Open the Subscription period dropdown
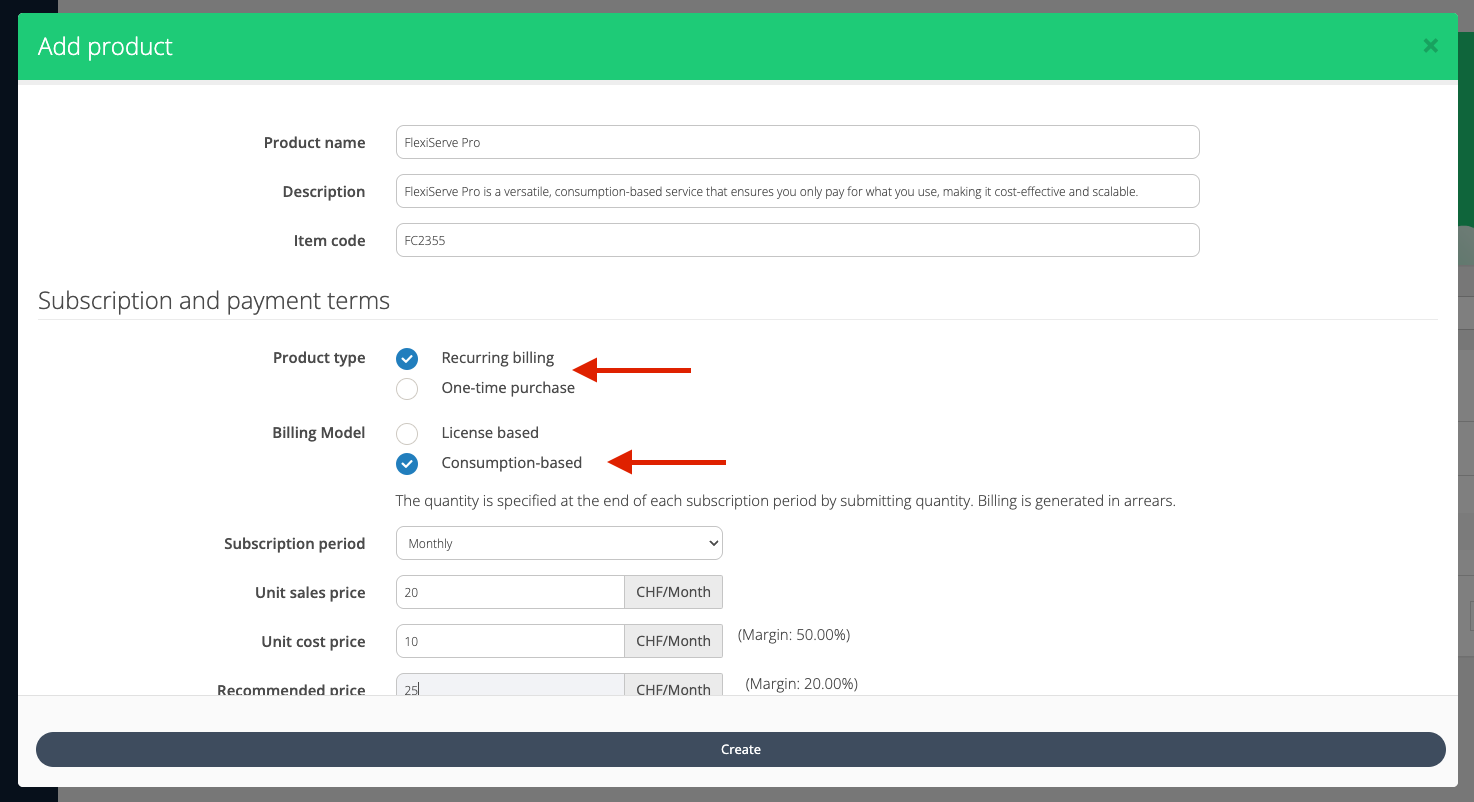 (x=559, y=543)
